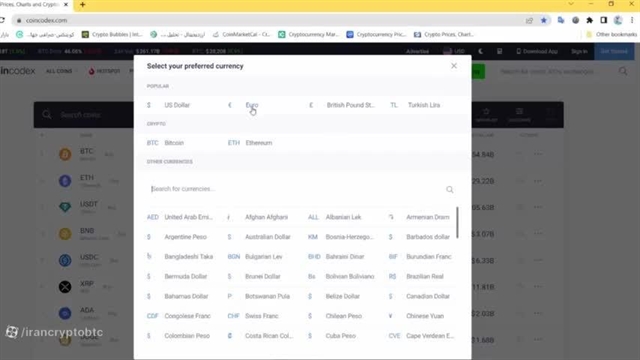This screenshot has height=360, width=640.
Task: Select Burundian Franc
Action: click(x=429, y=257)
